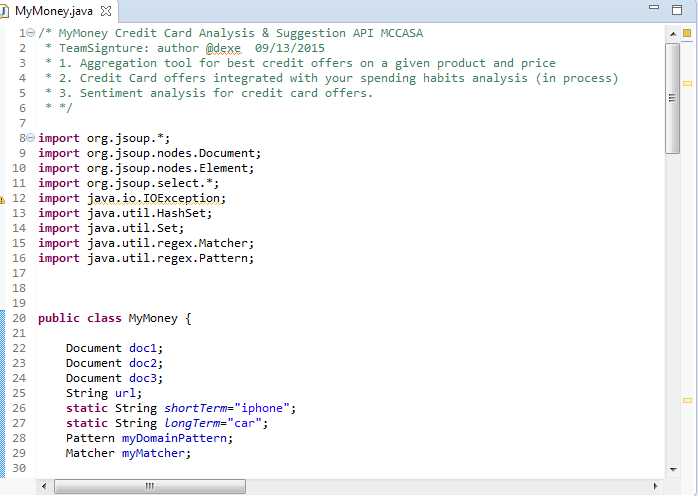Click the 'myDomainPattern' field name
The height and width of the screenshot is (496, 698).
[x=174, y=439]
